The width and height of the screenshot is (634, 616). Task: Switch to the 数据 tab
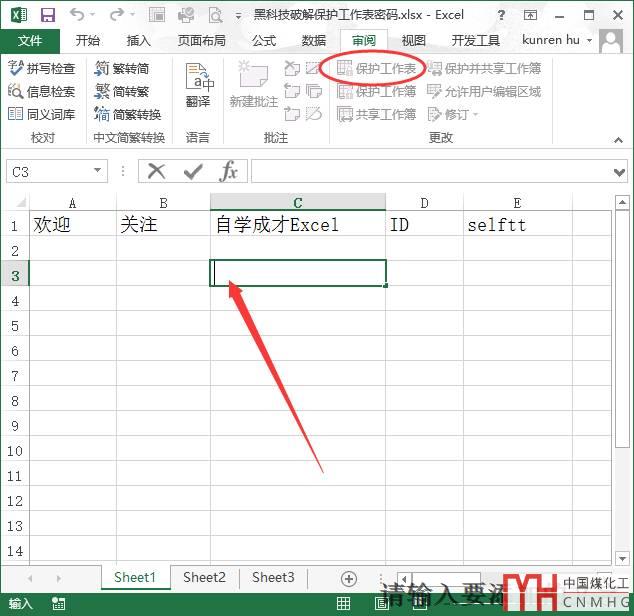[x=314, y=40]
